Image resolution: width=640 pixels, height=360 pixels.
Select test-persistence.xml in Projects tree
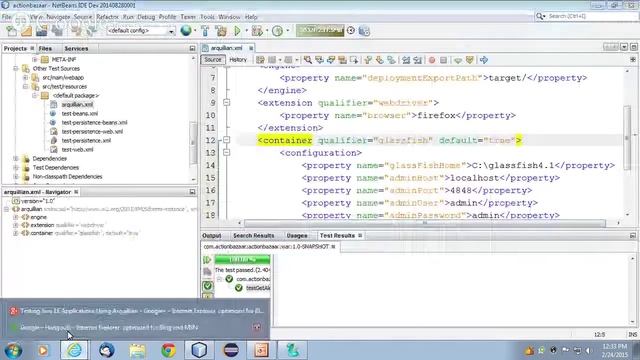click(86, 140)
